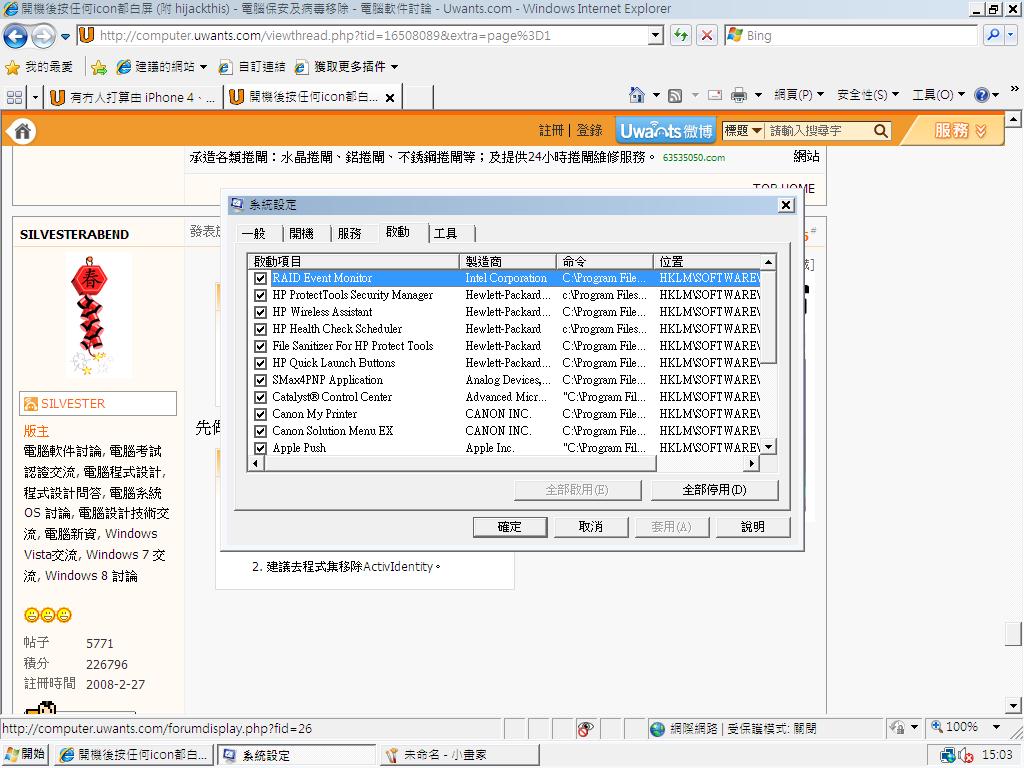Click the Uwants search input field
Image resolution: width=1024 pixels, height=768 pixels.
(818, 131)
